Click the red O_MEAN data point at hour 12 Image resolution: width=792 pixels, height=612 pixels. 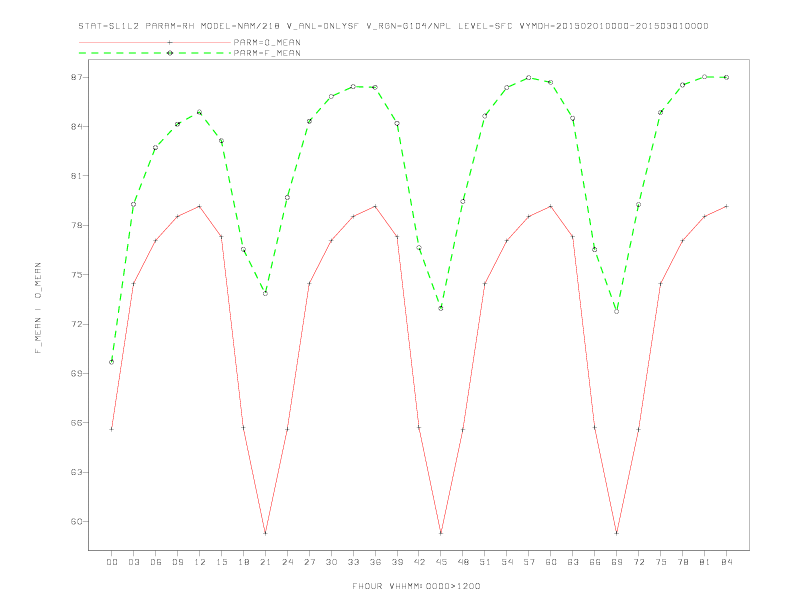pyautogui.click(x=200, y=206)
